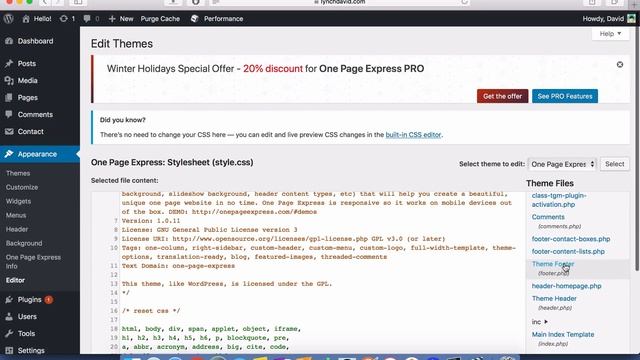Viewport: 640px width, 360px height.
Task: Open Themes submenu item
Action: coord(18,173)
